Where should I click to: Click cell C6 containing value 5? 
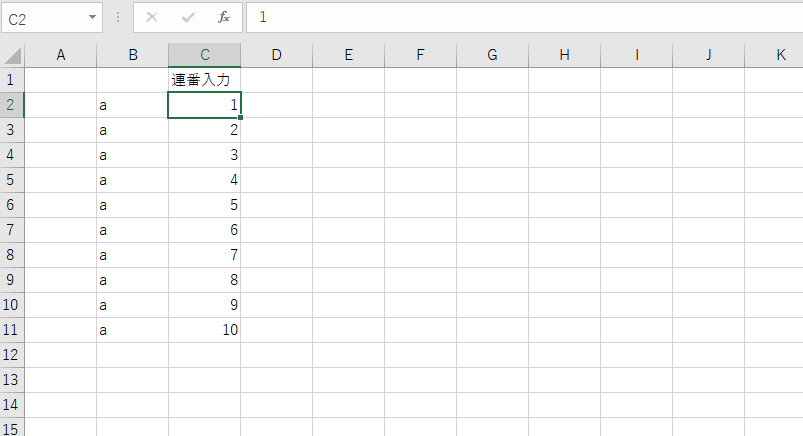point(205,205)
